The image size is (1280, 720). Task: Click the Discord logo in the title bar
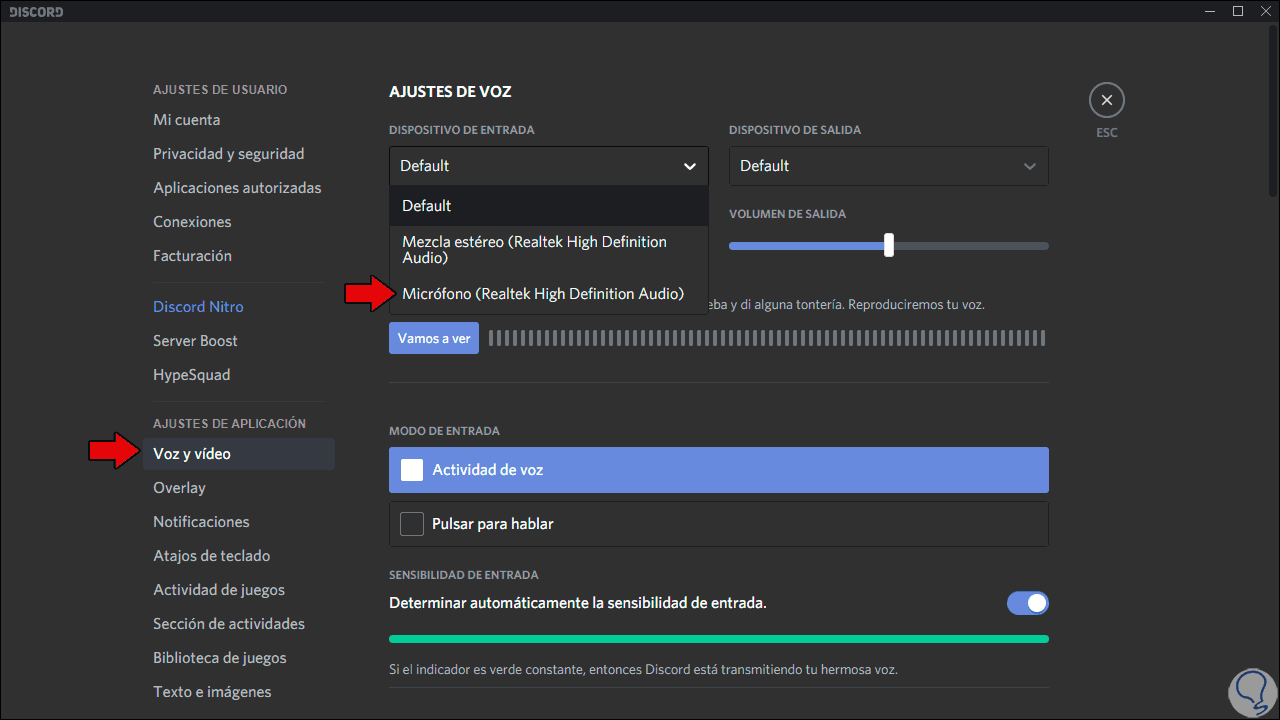click(x=35, y=11)
